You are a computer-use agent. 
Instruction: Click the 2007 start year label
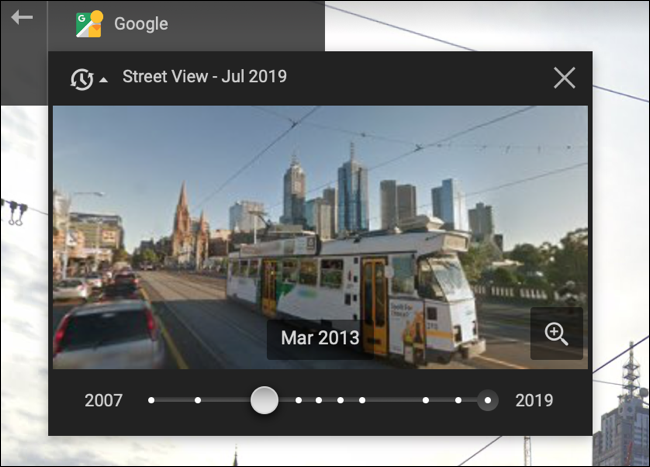pyautogui.click(x=104, y=400)
